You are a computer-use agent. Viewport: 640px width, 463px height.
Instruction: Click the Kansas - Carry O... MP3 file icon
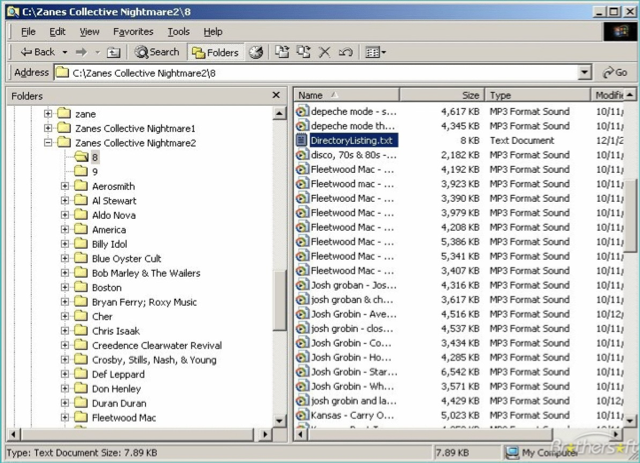coord(302,415)
